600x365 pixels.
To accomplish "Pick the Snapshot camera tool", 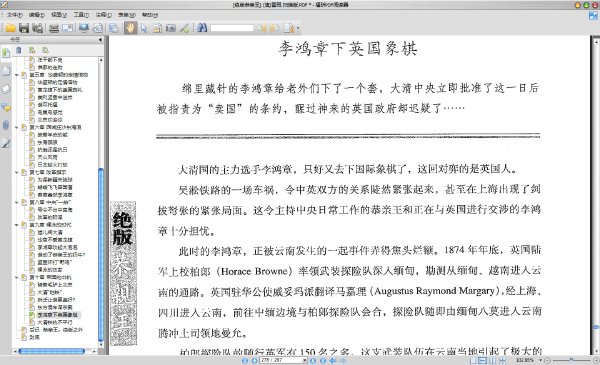I will pyautogui.click(x=171, y=28).
